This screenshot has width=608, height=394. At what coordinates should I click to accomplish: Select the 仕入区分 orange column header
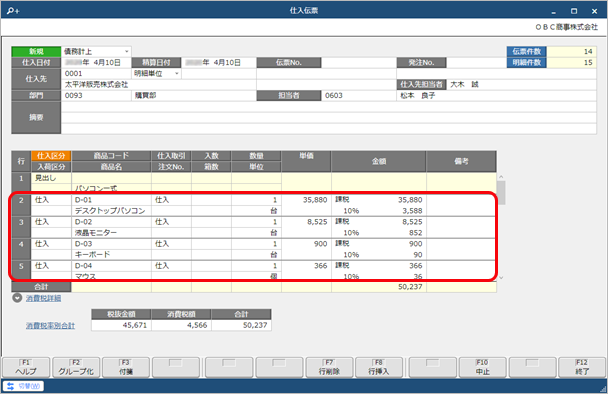51,156
